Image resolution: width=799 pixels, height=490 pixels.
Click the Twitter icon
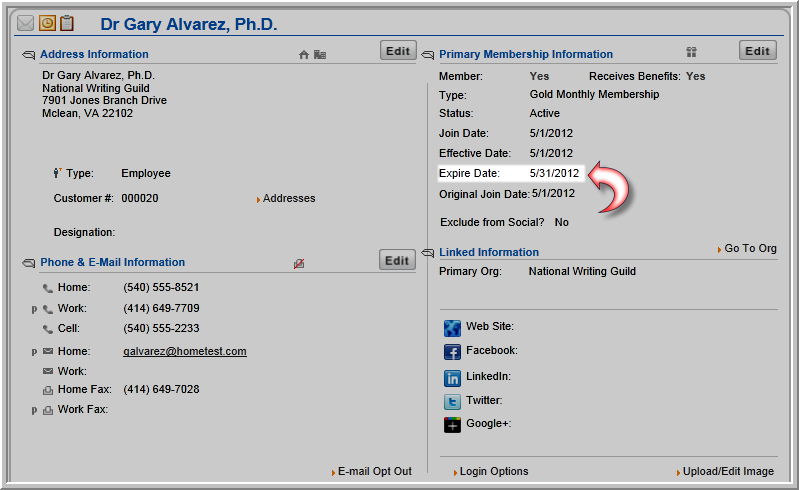(452, 401)
